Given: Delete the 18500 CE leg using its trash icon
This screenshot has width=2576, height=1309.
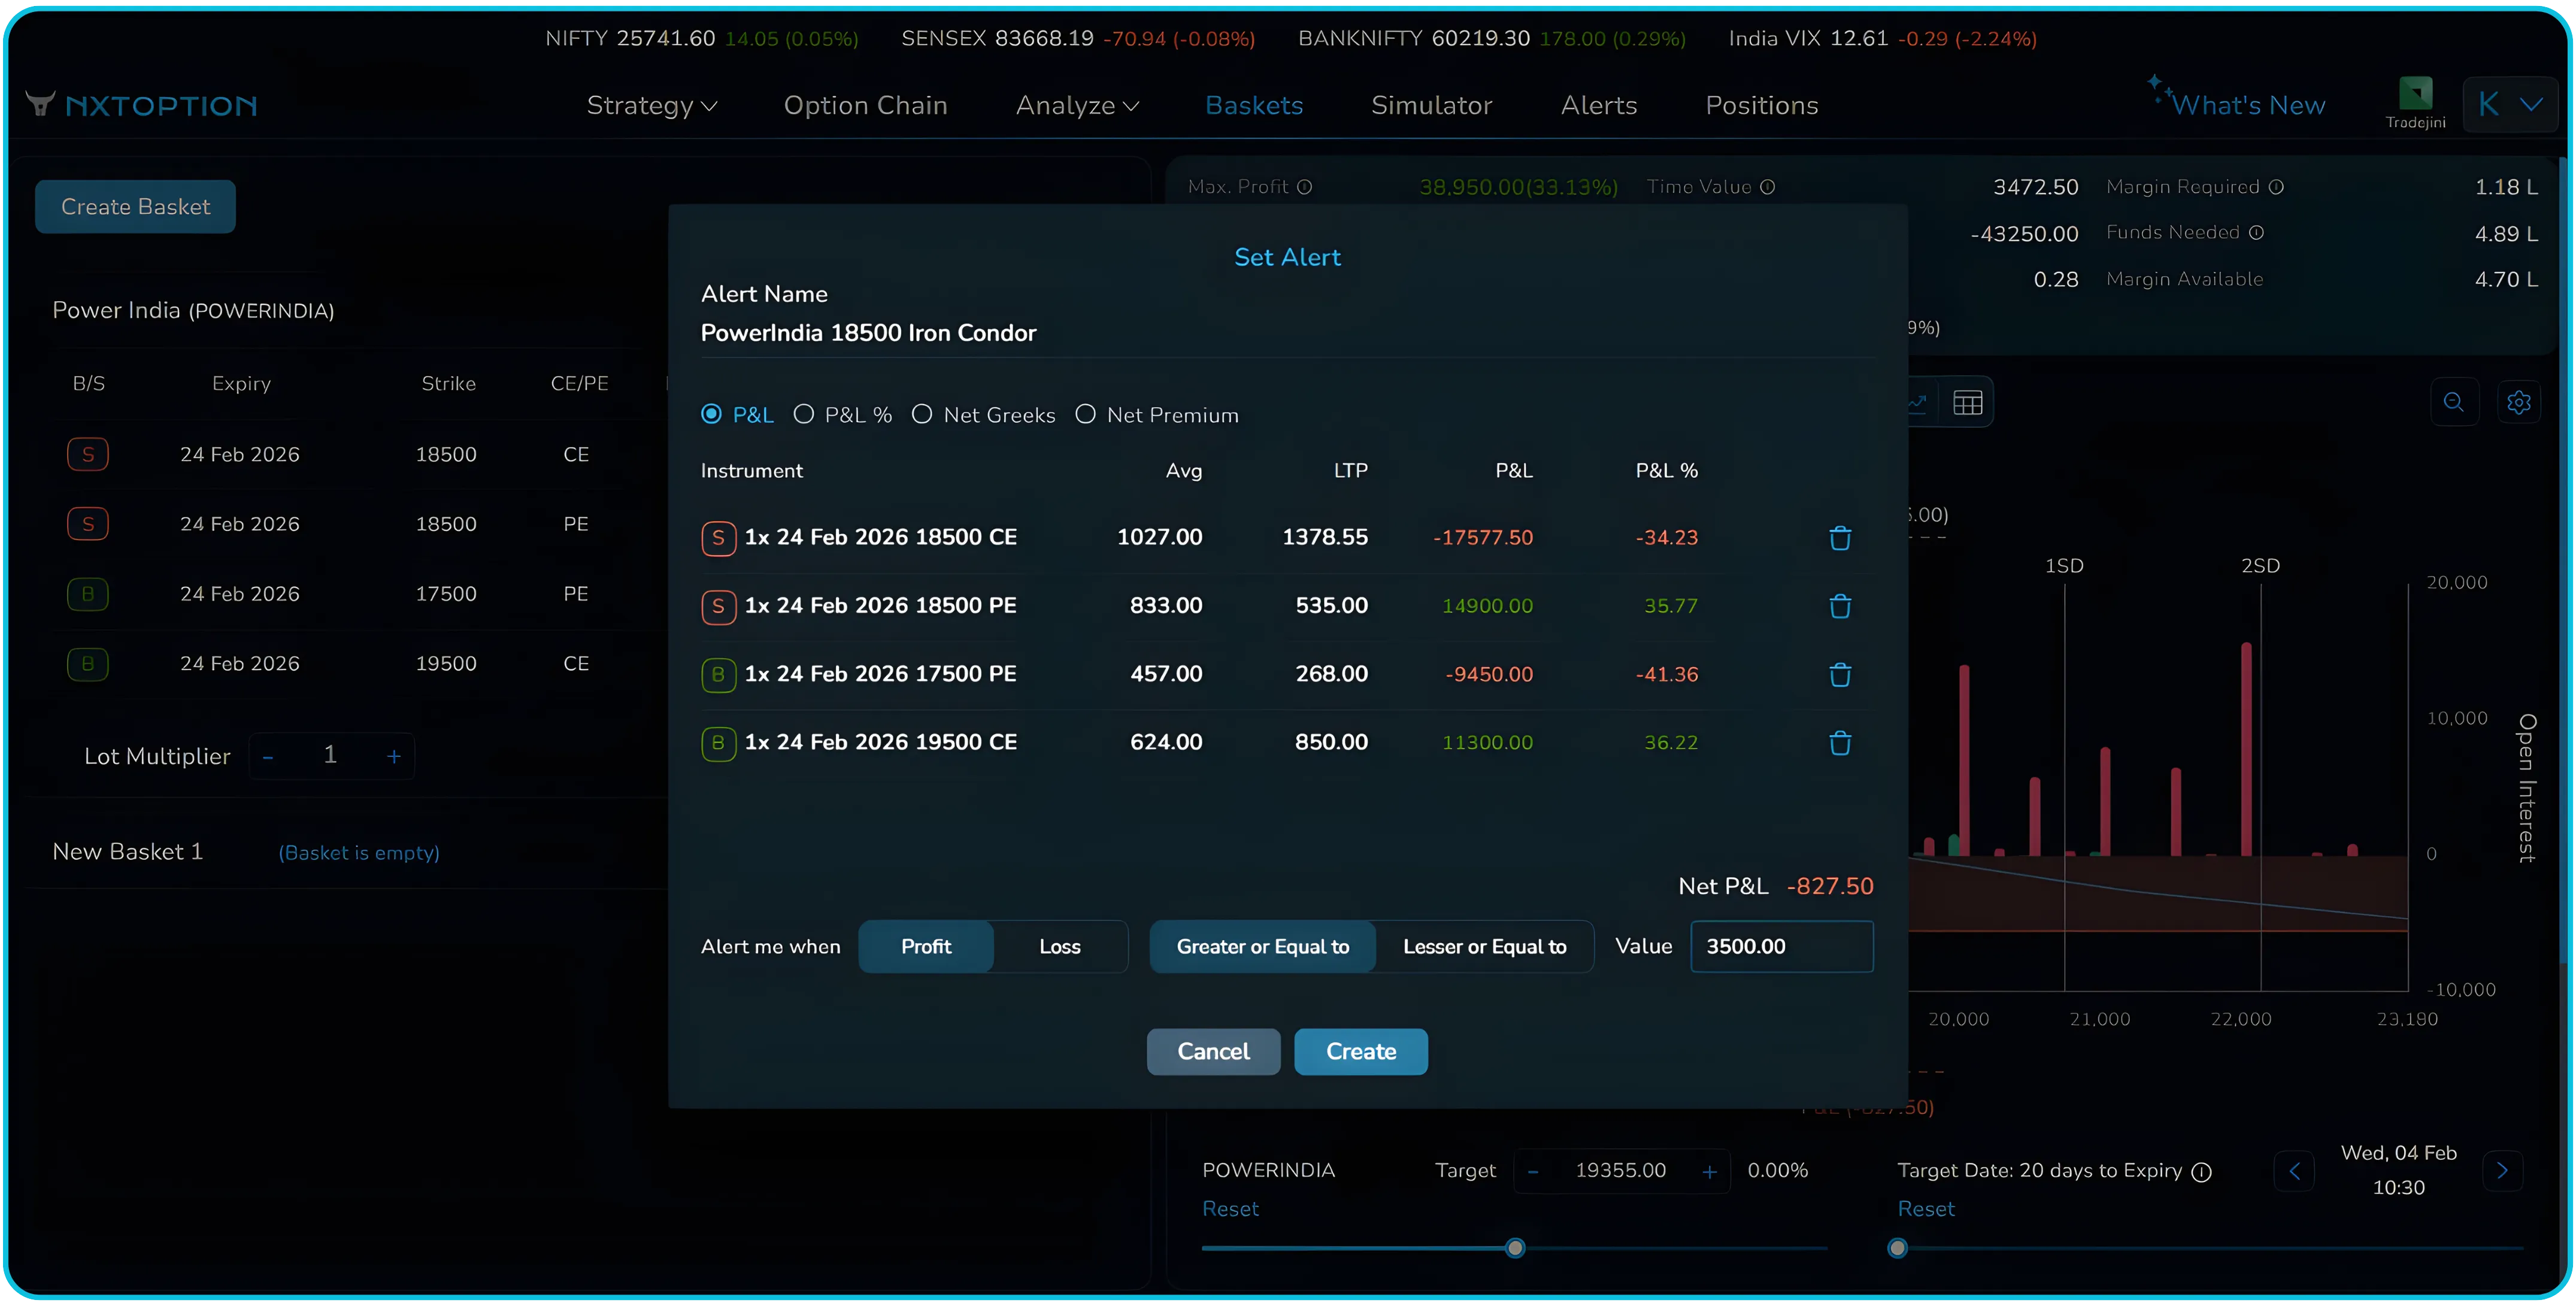Looking at the screenshot, I should click(x=1840, y=538).
